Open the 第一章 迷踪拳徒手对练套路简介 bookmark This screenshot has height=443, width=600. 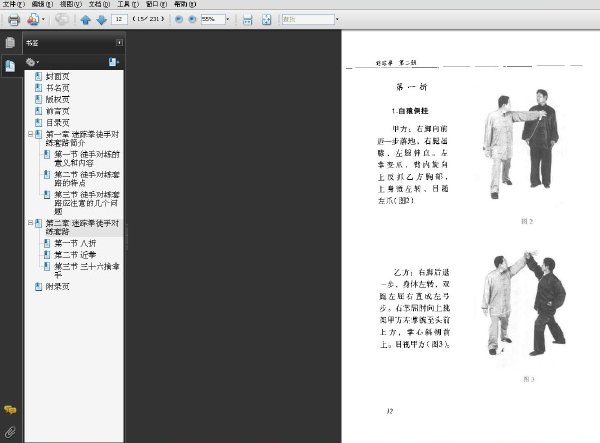(82, 138)
